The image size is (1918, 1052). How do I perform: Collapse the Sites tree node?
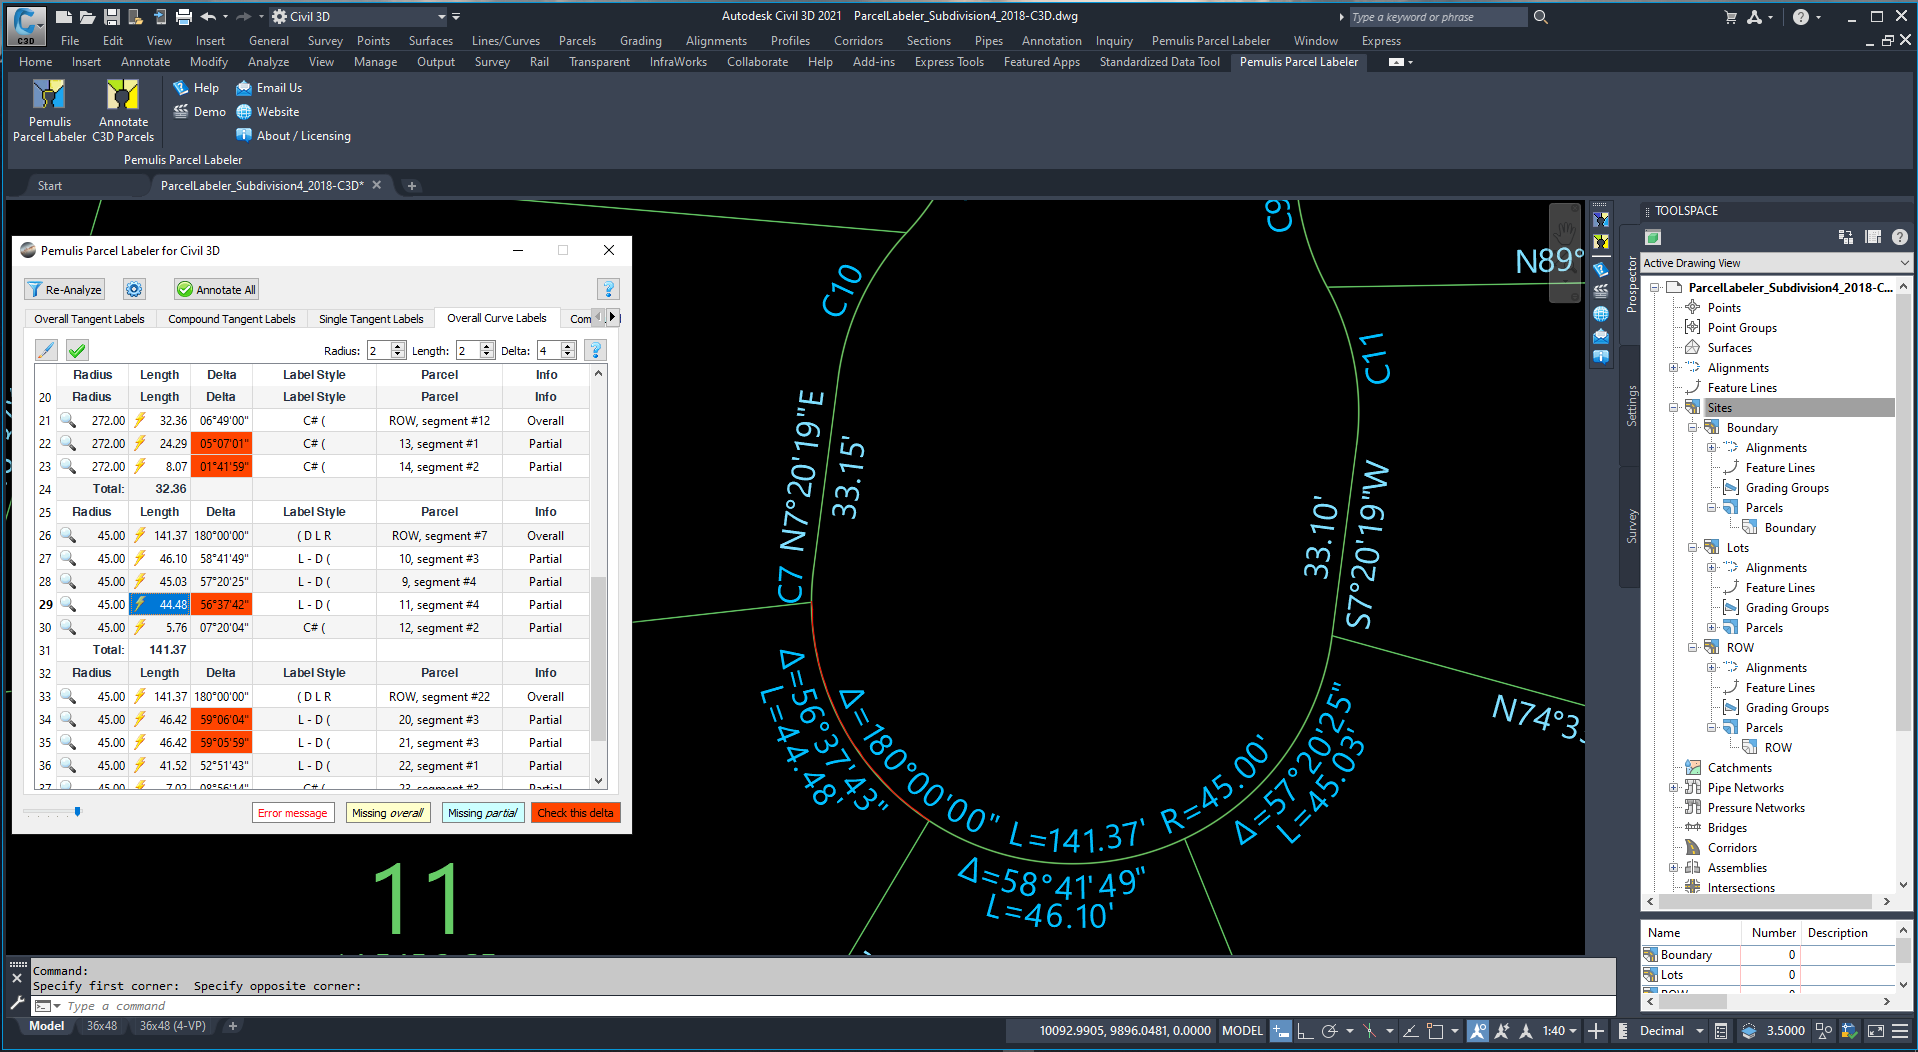point(1674,408)
